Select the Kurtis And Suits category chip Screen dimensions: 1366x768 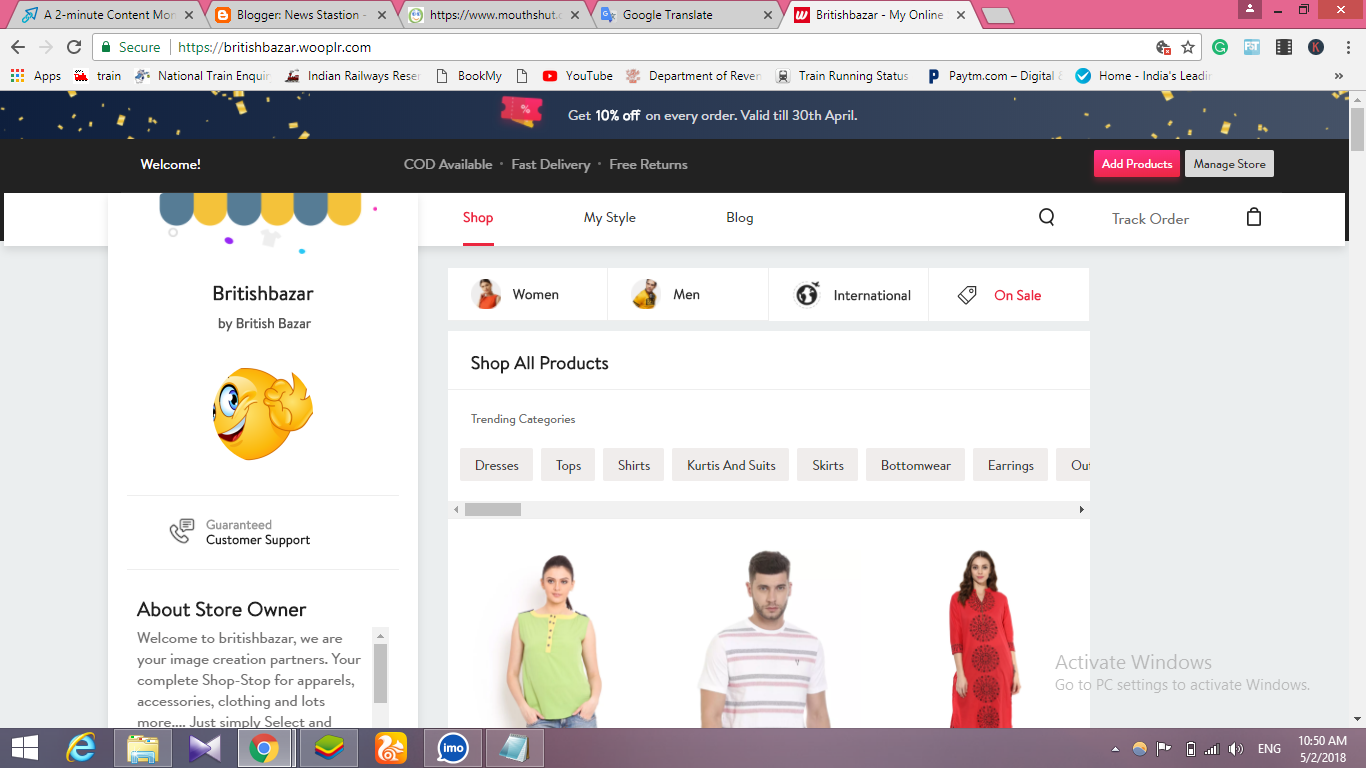(731, 465)
